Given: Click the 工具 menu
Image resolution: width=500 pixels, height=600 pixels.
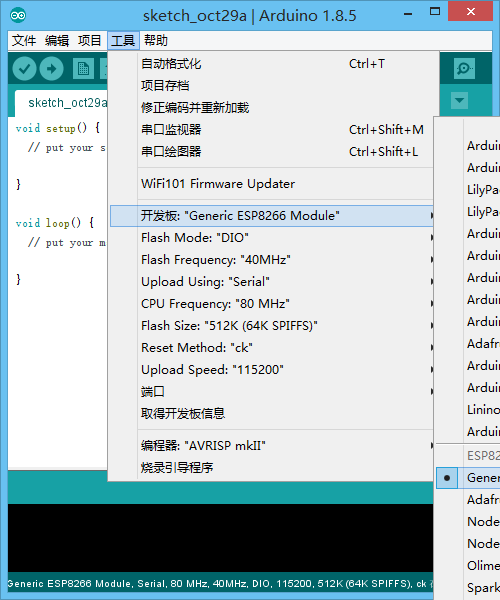Looking at the screenshot, I should (x=123, y=40).
